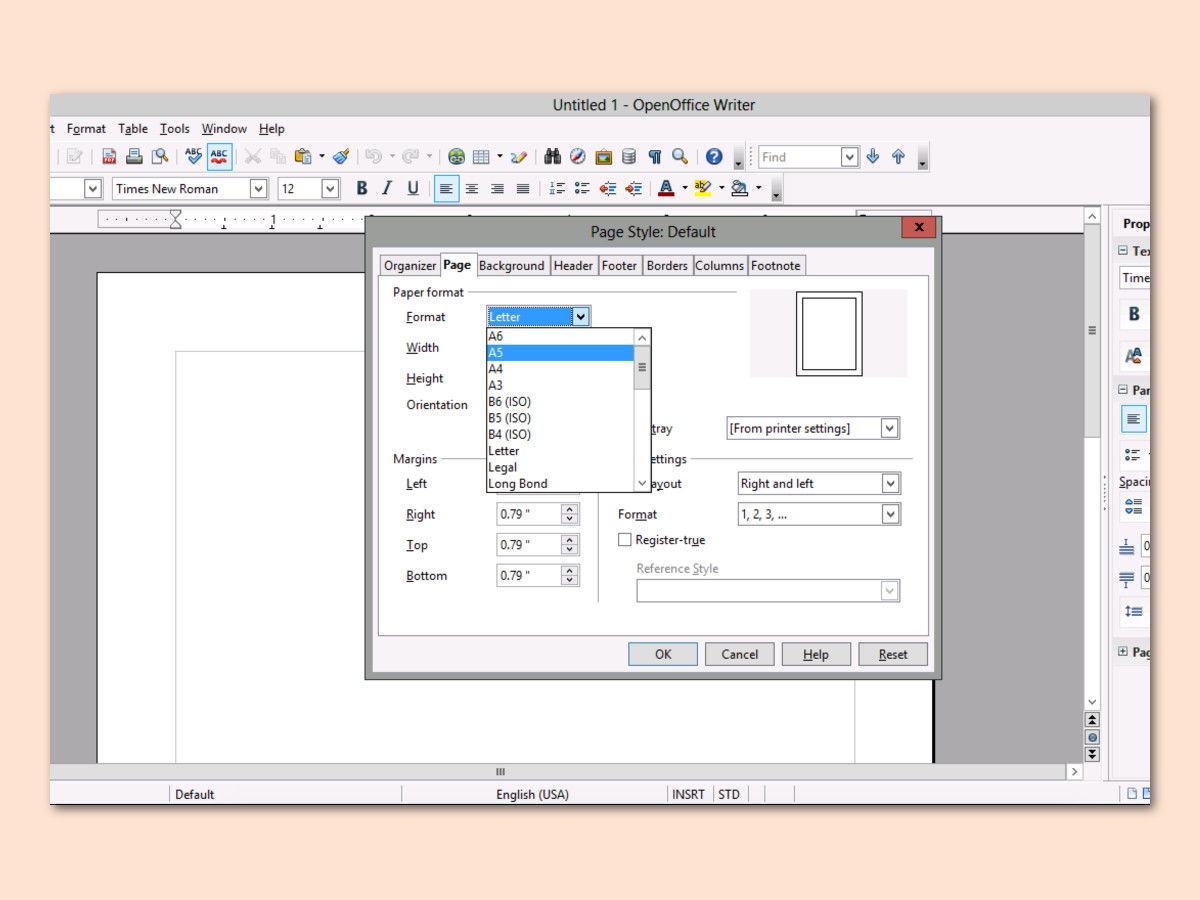
Task: Select A5 in the format list
Action: tap(560, 353)
